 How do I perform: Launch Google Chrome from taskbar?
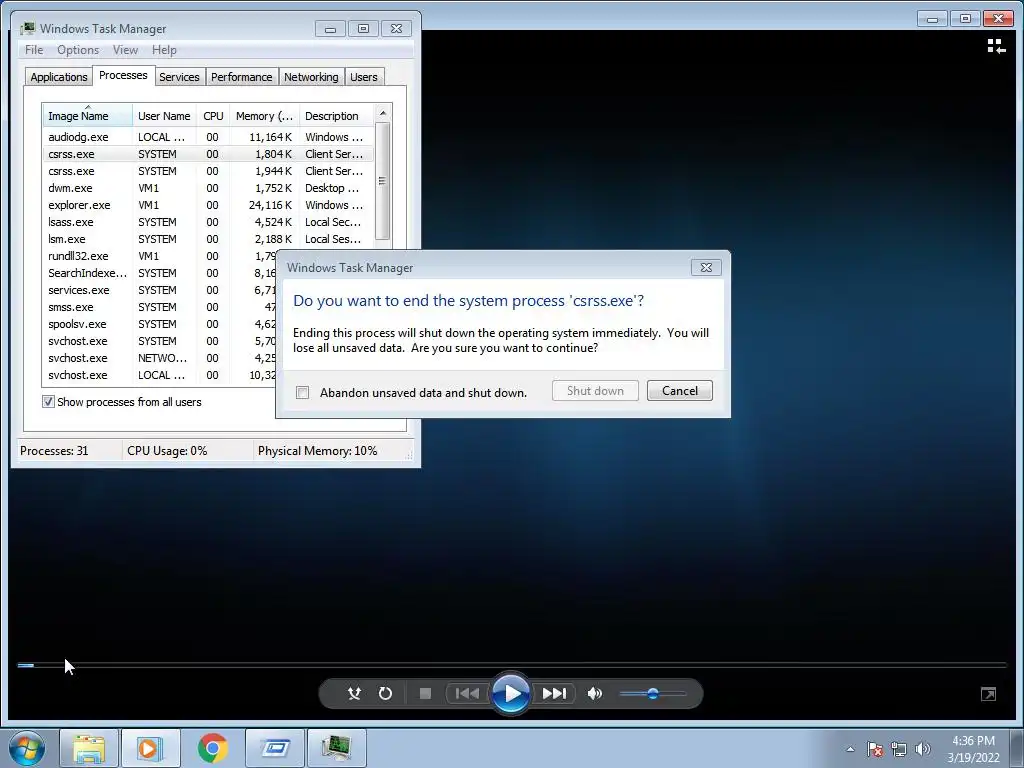pyautogui.click(x=213, y=748)
